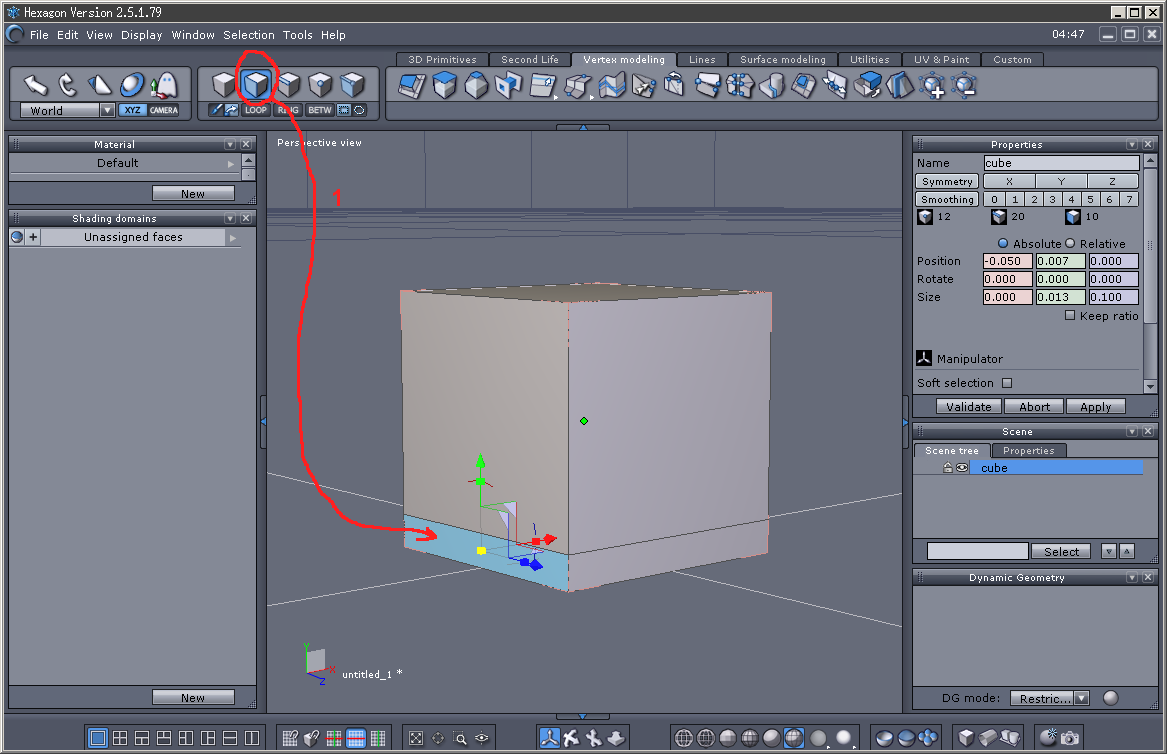The image size is (1167, 754).
Task: Open the World coordinate system dropdown
Action: pyautogui.click(x=107, y=110)
